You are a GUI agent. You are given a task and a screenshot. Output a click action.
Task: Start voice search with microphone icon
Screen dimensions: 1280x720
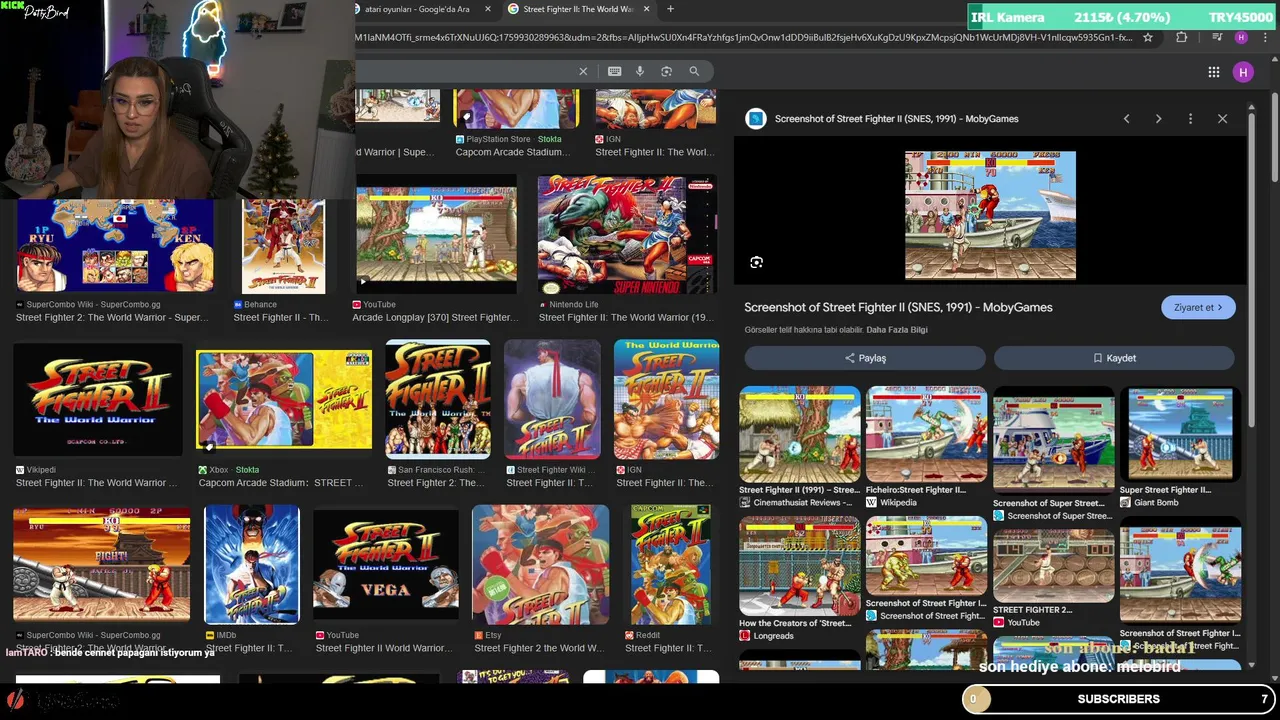coord(640,71)
